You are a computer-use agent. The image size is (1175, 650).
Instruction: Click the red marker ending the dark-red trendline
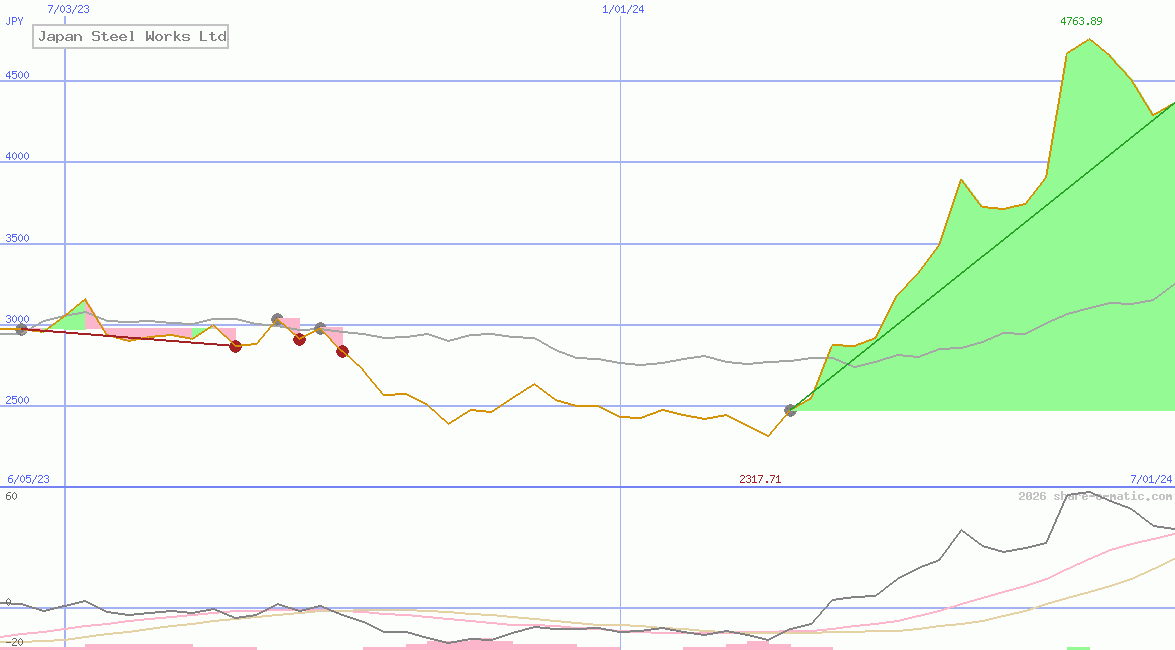(x=235, y=346)
